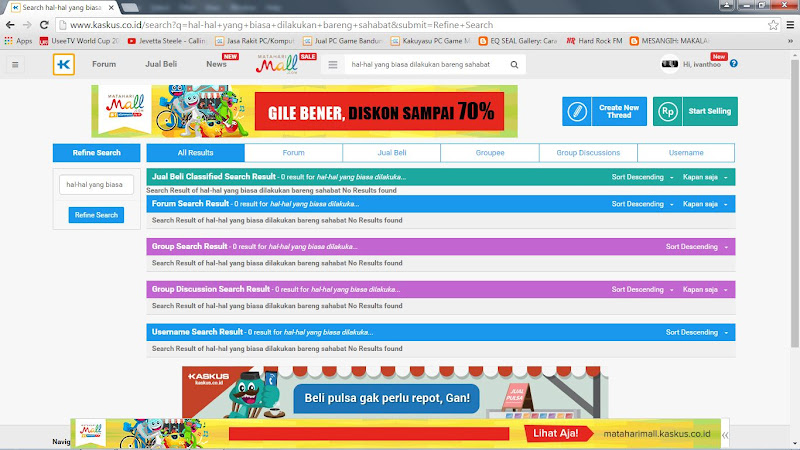Click the Beli pulsa banner ad
Image resolution: width=800 pixels, height=450 pixels.
click(x=395, y=392)
